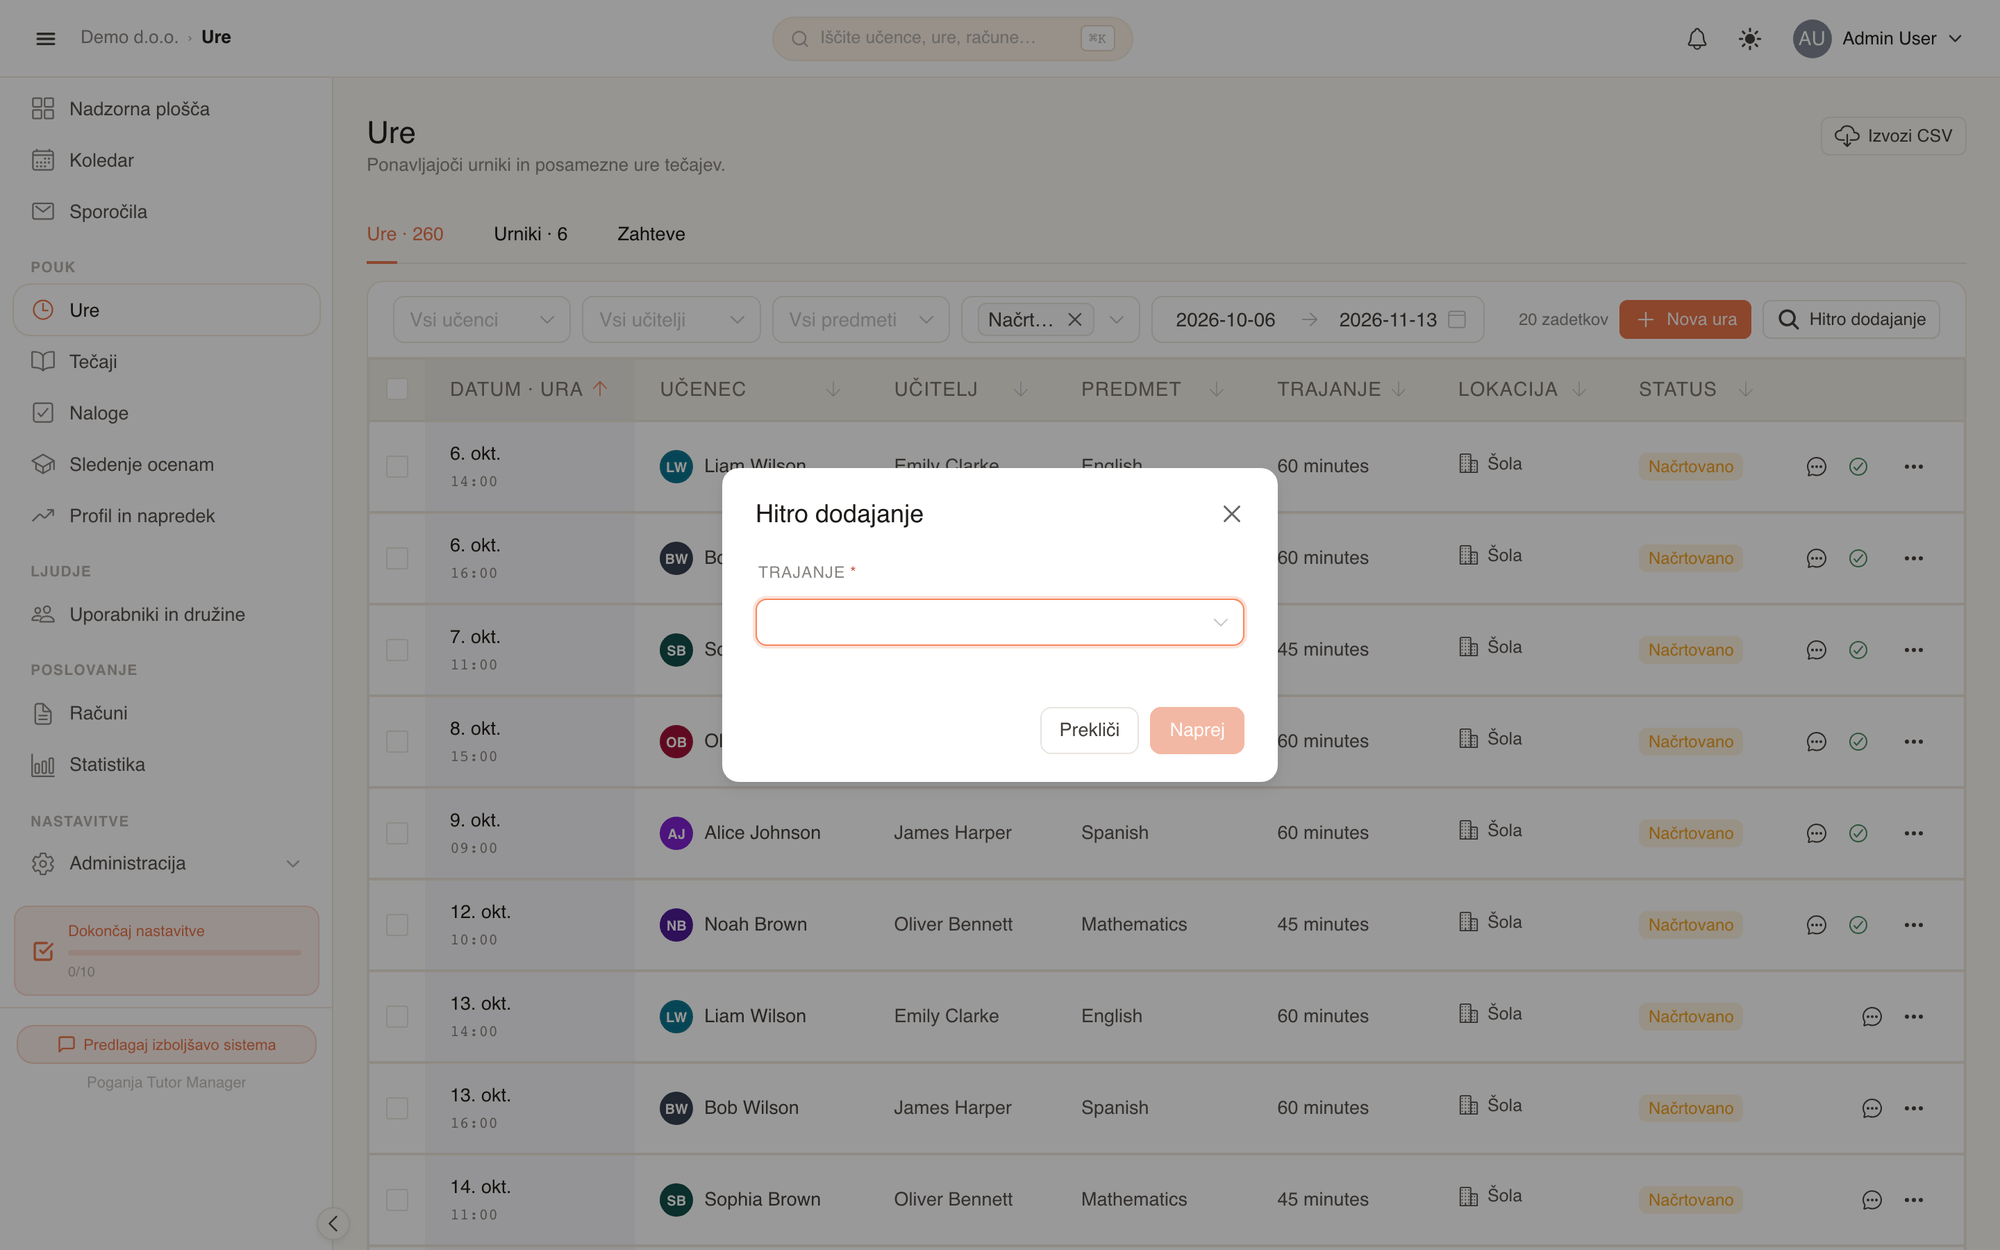Tick the select-all checkbox in the table header

[397, 389]
